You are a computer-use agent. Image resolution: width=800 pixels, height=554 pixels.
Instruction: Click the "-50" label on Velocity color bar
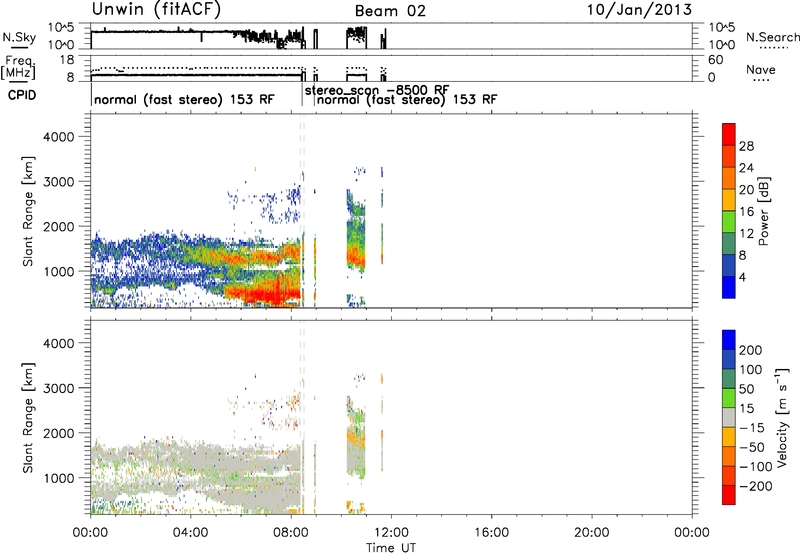coord(752,447)
